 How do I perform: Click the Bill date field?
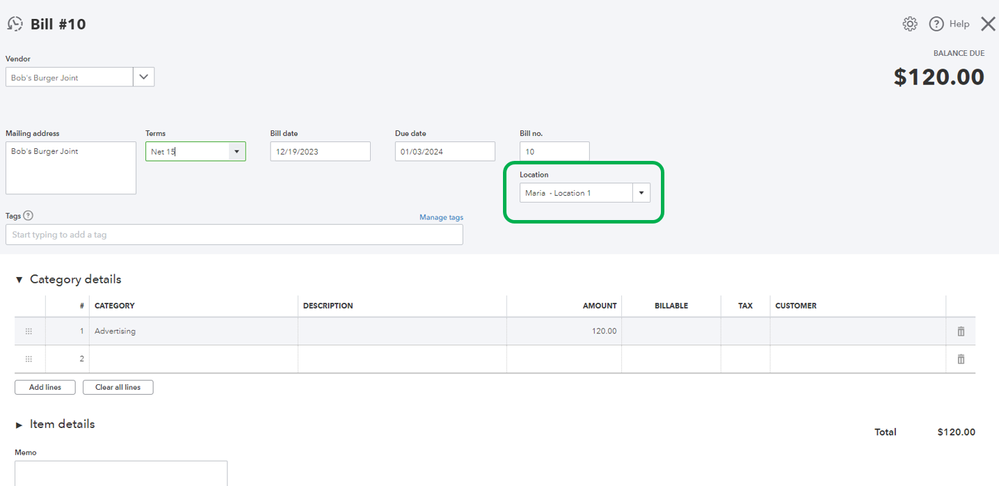coord(320,151)
